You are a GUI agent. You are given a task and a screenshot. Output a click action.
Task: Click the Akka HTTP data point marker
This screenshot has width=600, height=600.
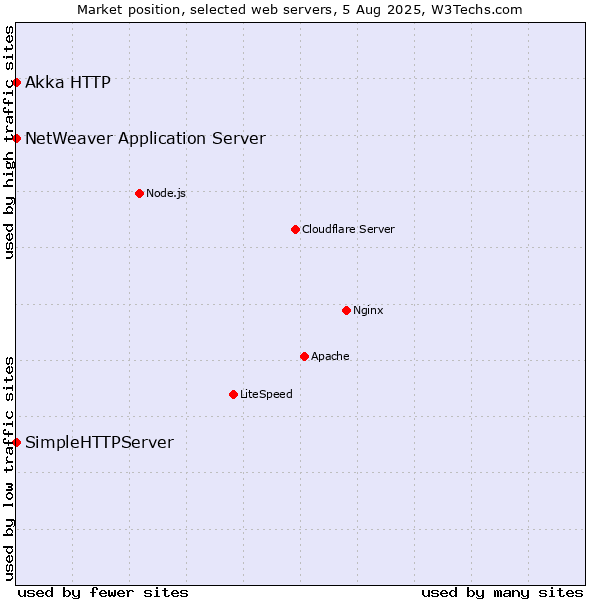pyautogui.click(x=16, y=83)
